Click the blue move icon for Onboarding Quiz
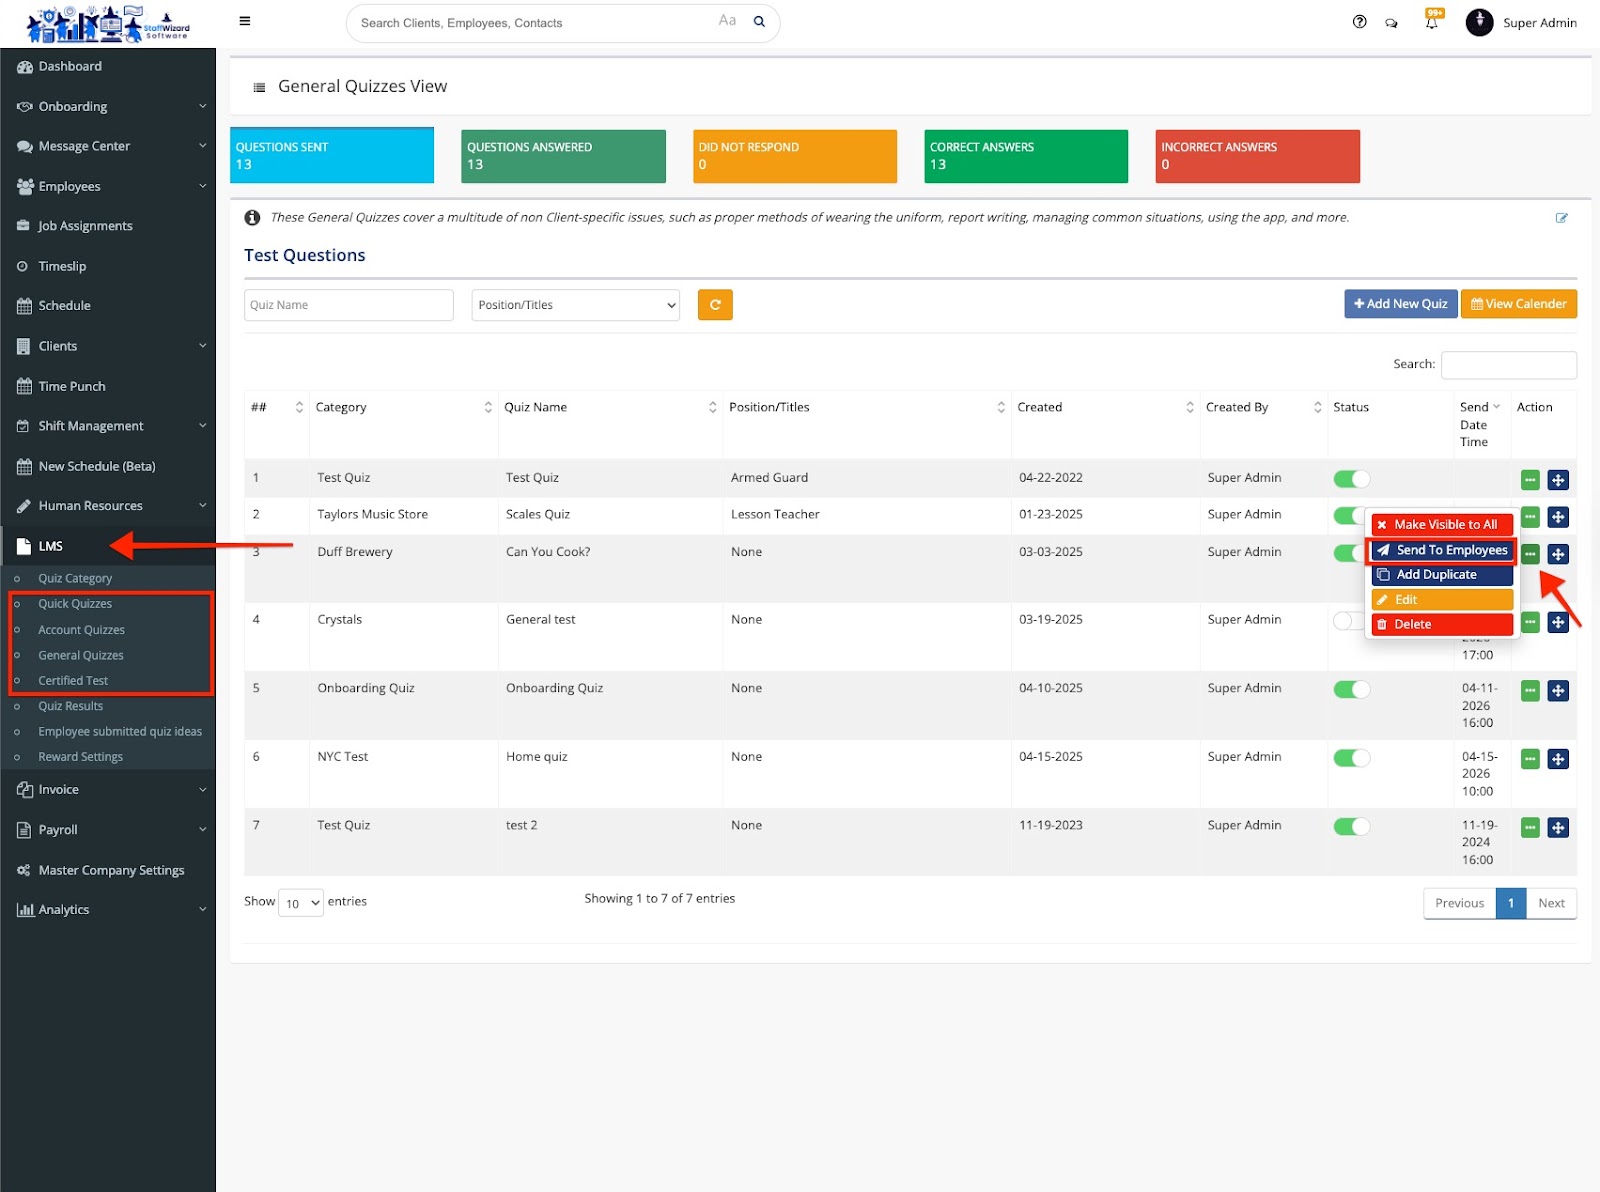 click(x=1557, y=691)
